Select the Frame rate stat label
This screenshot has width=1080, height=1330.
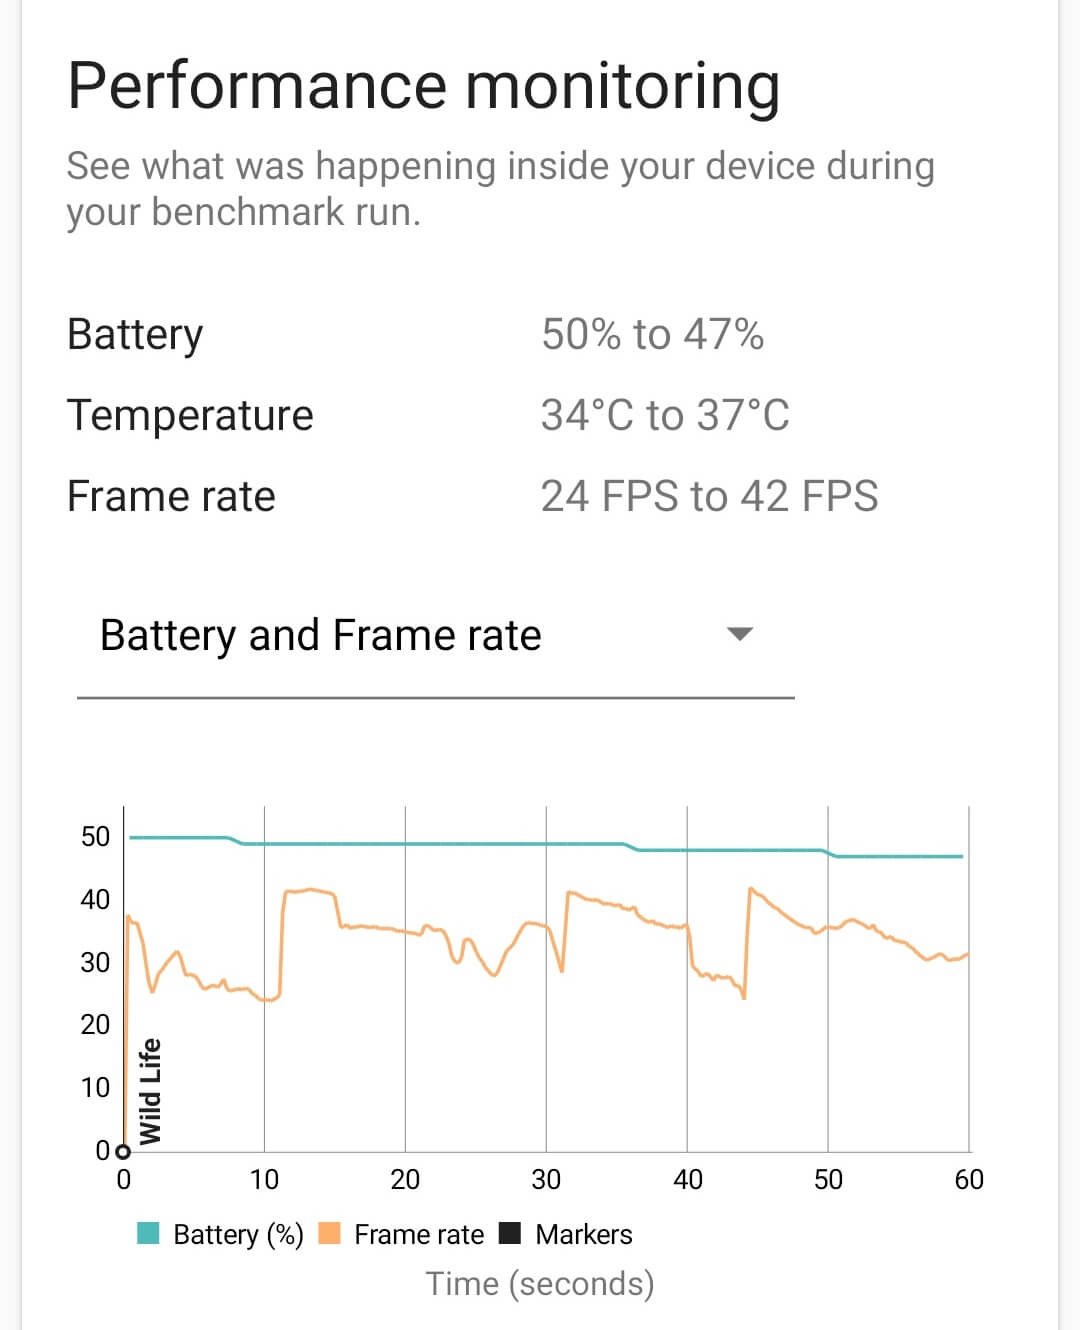coord(171,495)
